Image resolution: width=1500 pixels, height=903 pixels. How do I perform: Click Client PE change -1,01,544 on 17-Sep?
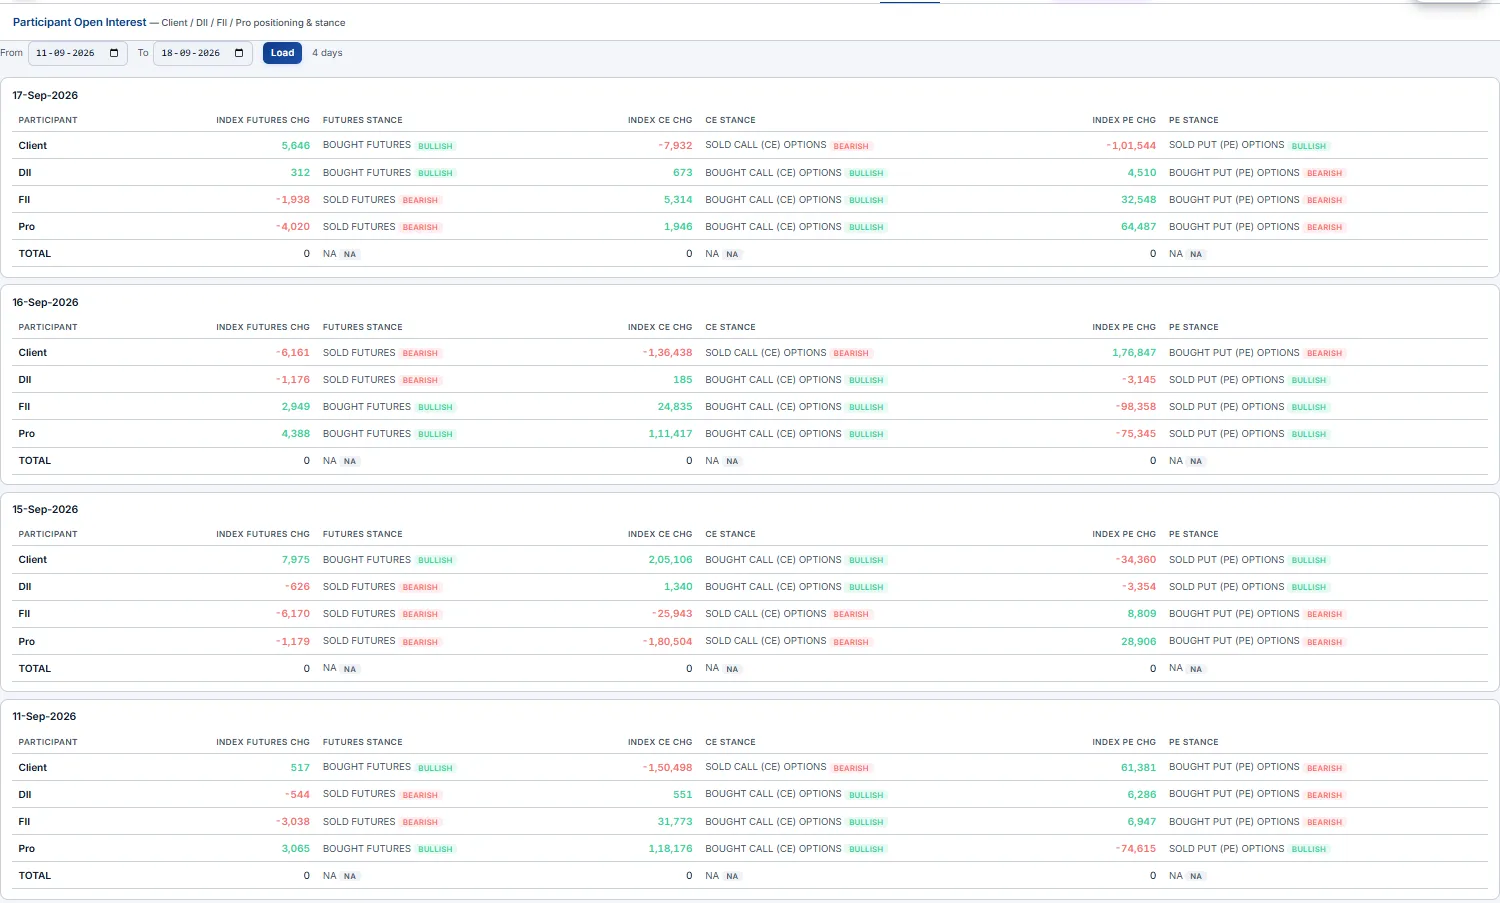coord(1131,146)
